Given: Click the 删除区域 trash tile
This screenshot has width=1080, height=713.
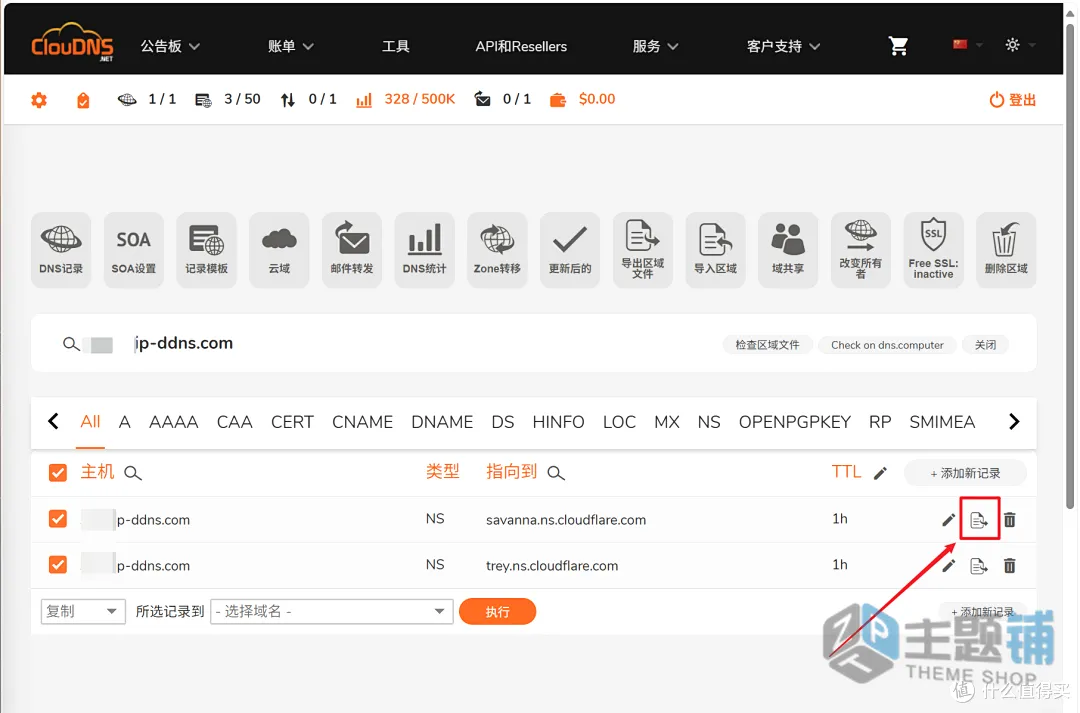Looking at the screenshot, I should 1006,249.
